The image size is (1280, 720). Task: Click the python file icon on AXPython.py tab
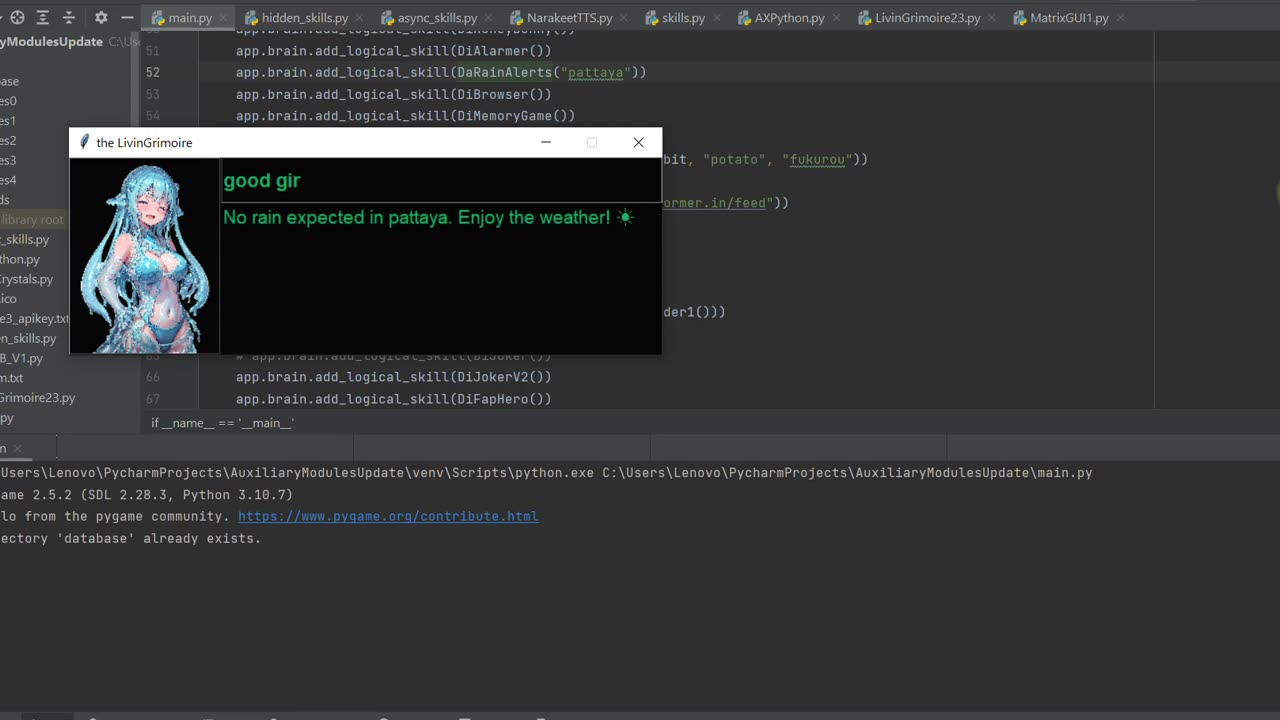(x=744, y=18)
